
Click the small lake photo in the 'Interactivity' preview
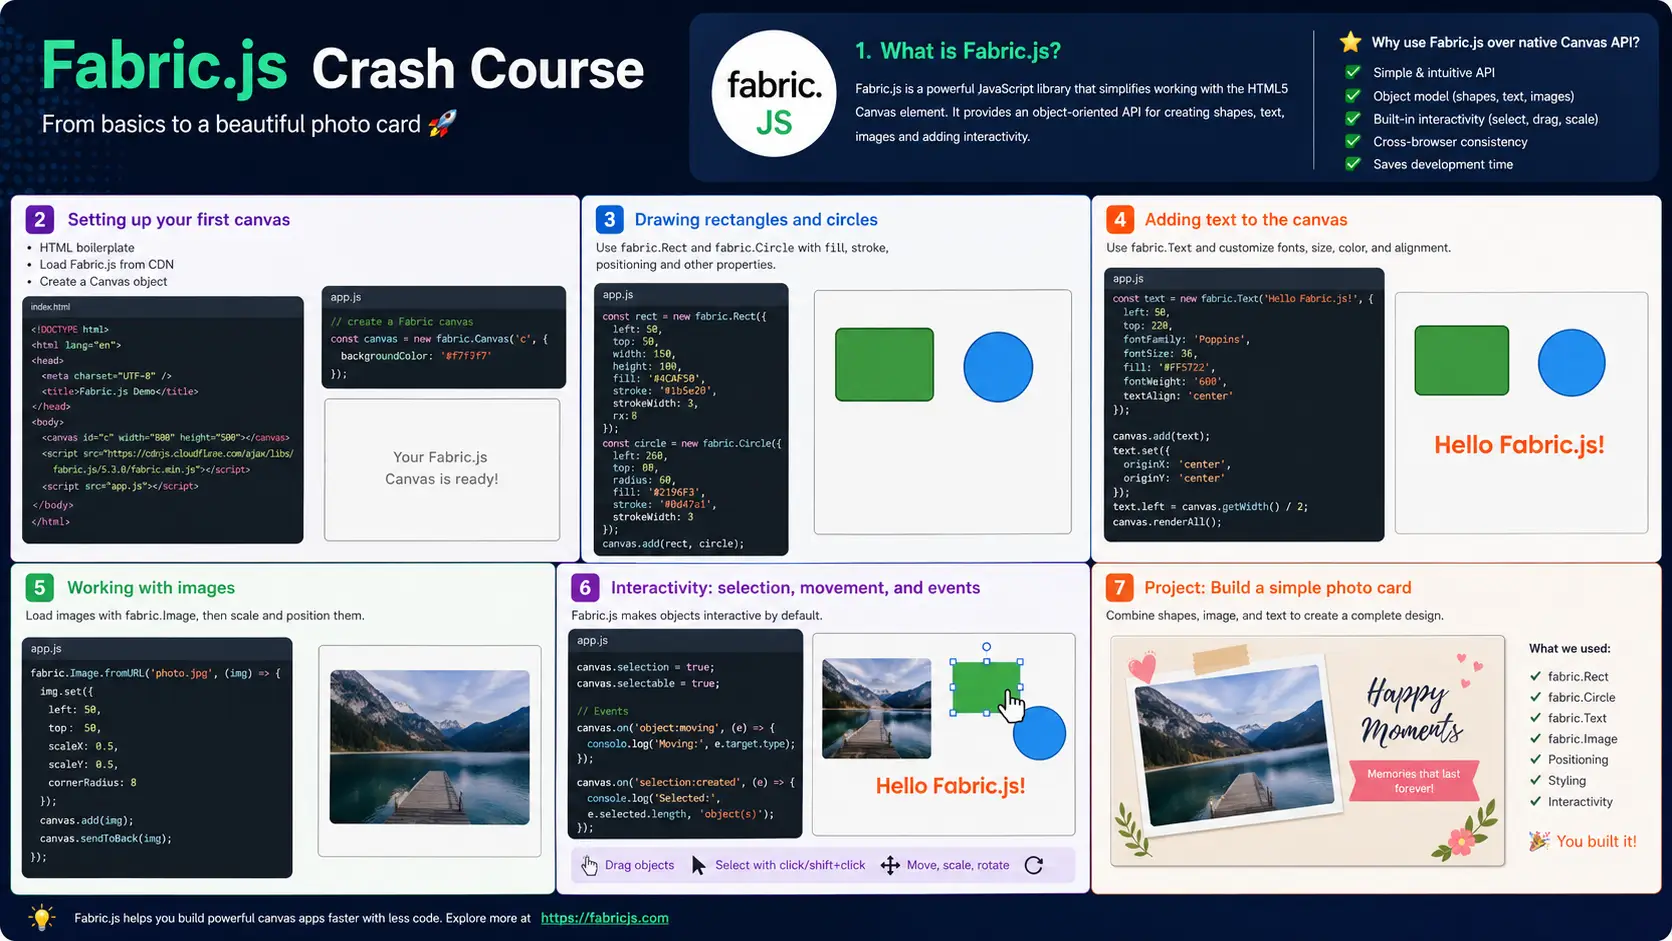(876, 708)
